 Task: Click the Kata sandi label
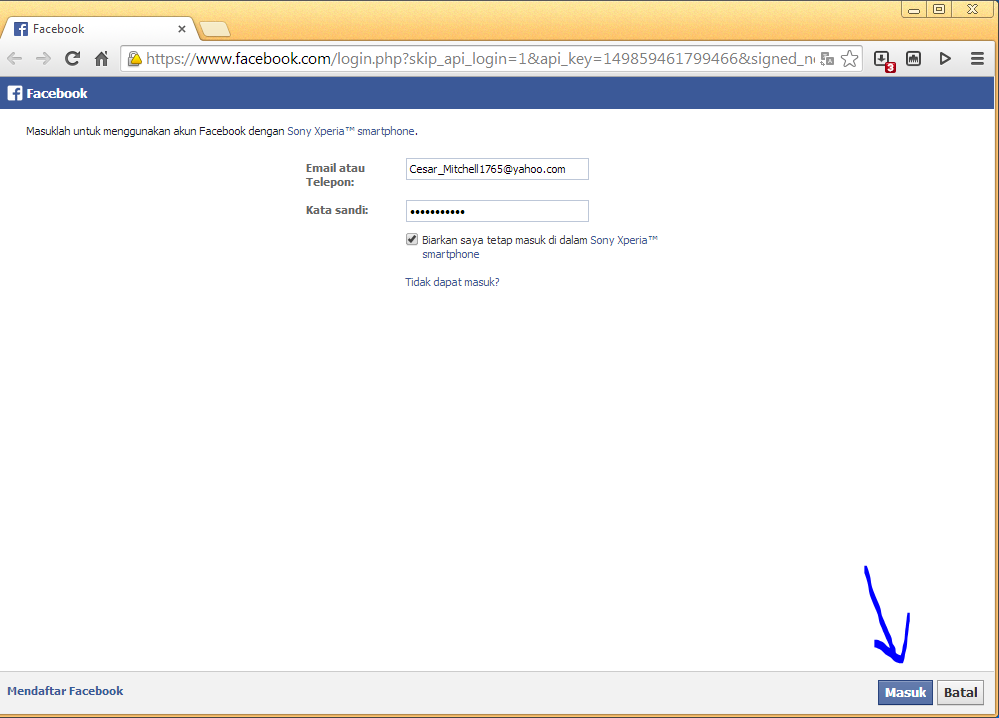click(337, 210)
